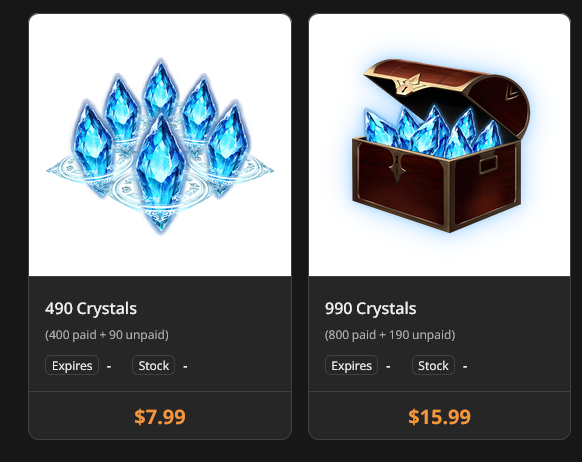Click the center large crystal icon
Viewport: 582px width, 462px height.
[x=160, y=163]
